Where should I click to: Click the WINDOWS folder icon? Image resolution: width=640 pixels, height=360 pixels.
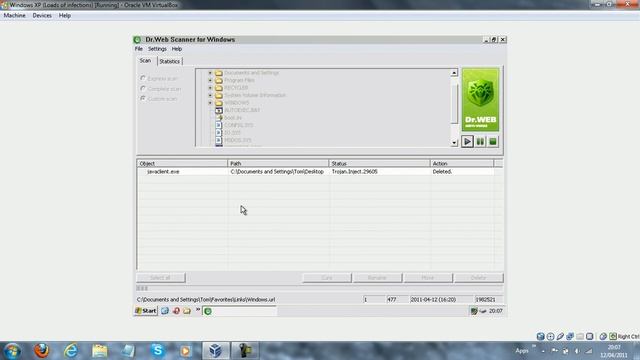219,103
